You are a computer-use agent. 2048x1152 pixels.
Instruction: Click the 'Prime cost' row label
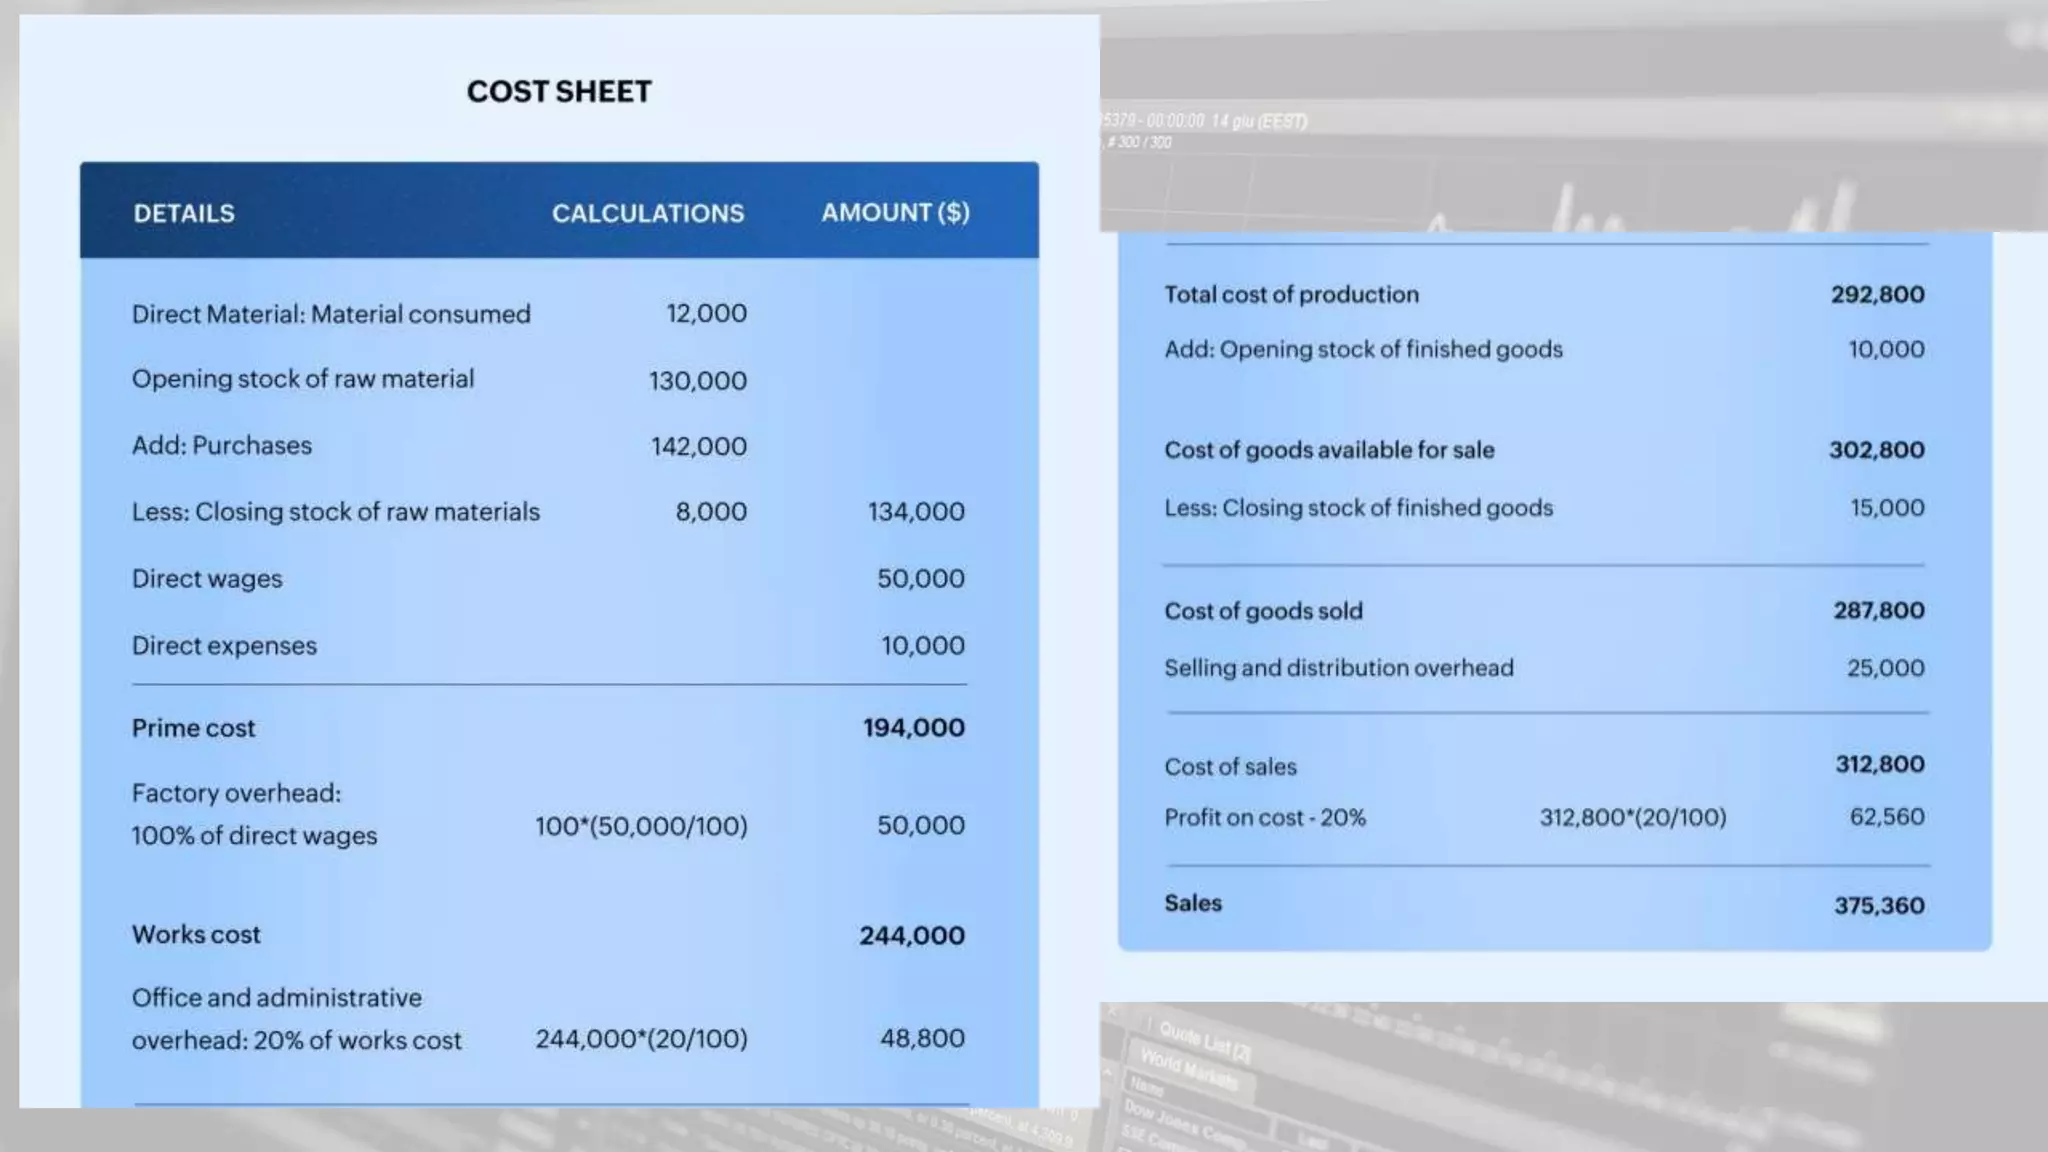(x=194, y=728)
